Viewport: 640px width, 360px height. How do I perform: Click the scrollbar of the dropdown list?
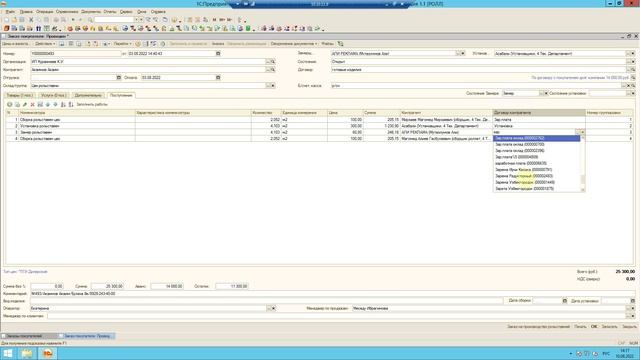point(583,164)
